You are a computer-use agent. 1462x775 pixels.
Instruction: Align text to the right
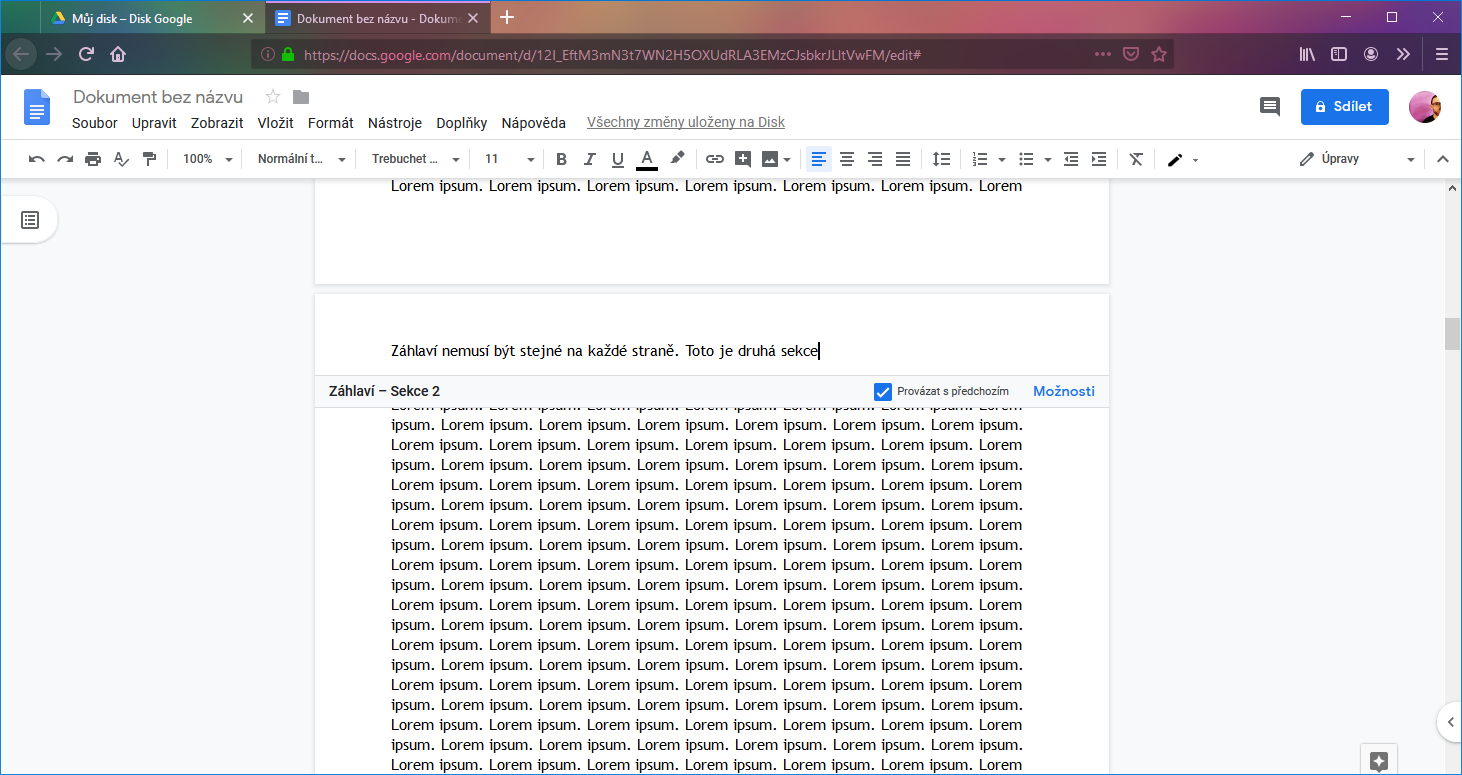[x=875, y=159]
